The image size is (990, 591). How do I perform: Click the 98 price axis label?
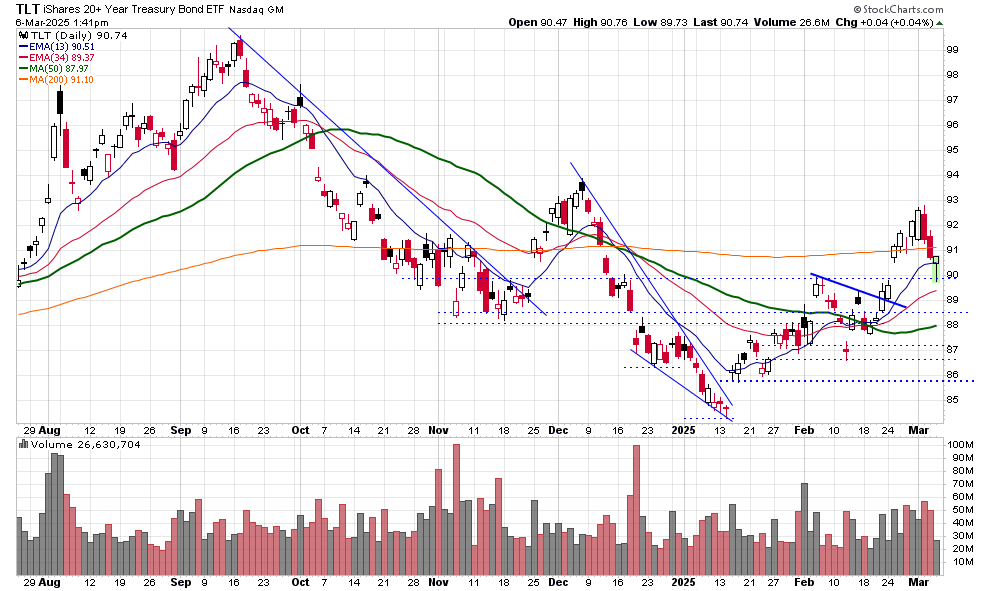952,75
